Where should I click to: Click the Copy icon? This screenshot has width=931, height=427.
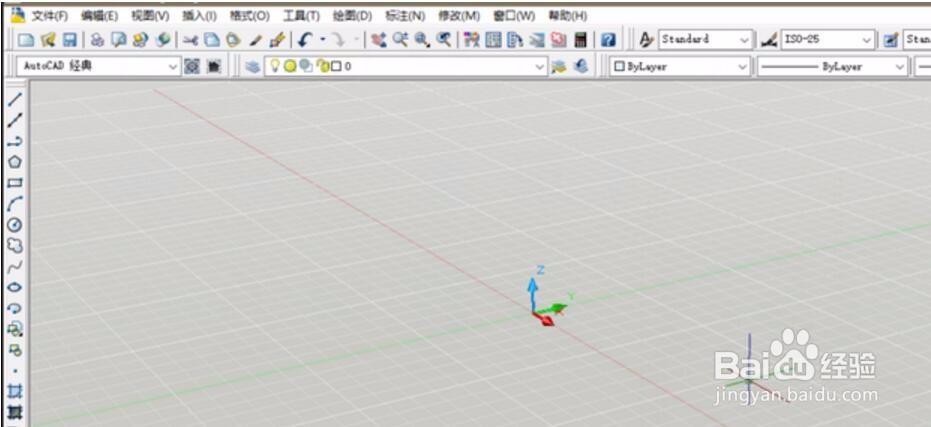(211, 40)
